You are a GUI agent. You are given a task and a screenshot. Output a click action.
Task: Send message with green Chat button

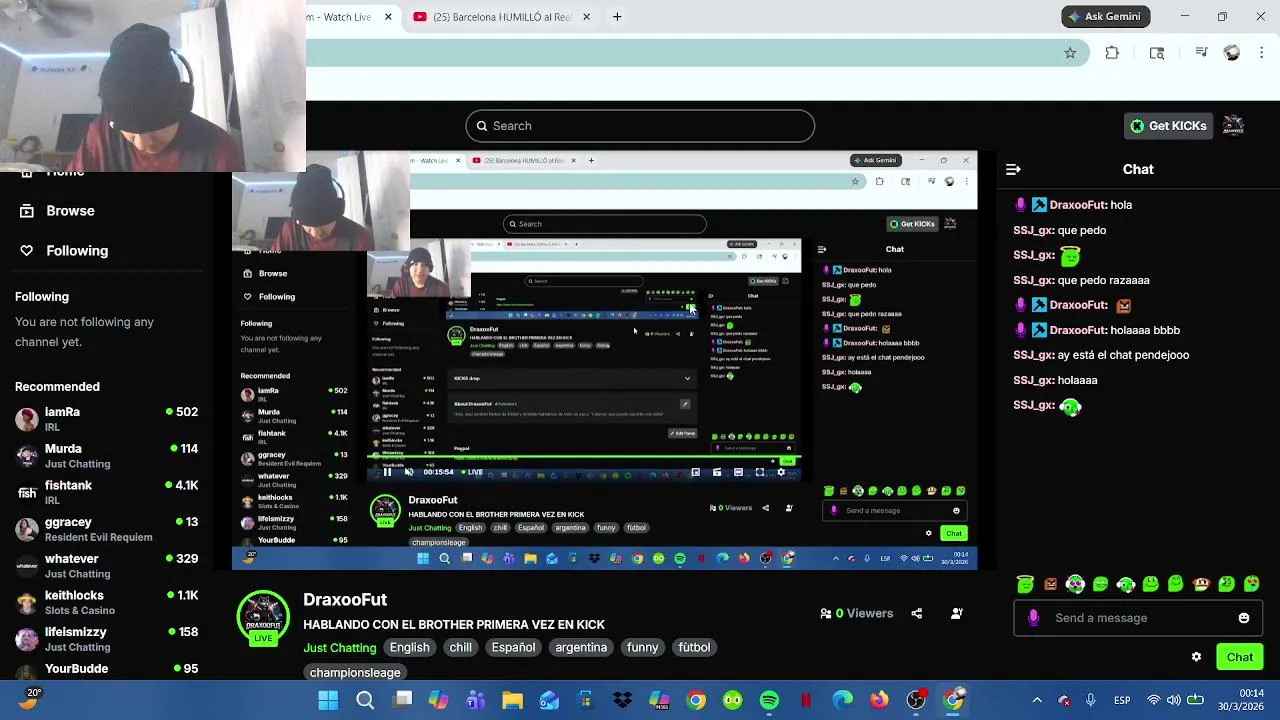[1240, 657]
